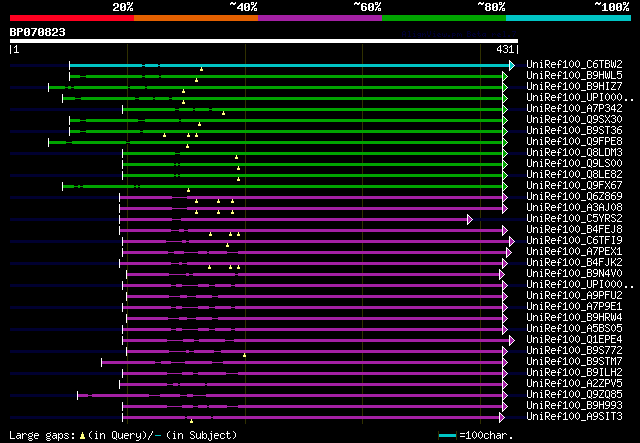Screen dimensions: 640x443
Task: Open the UniRef100_B9ST36 hit label
Action: (574, 131)
